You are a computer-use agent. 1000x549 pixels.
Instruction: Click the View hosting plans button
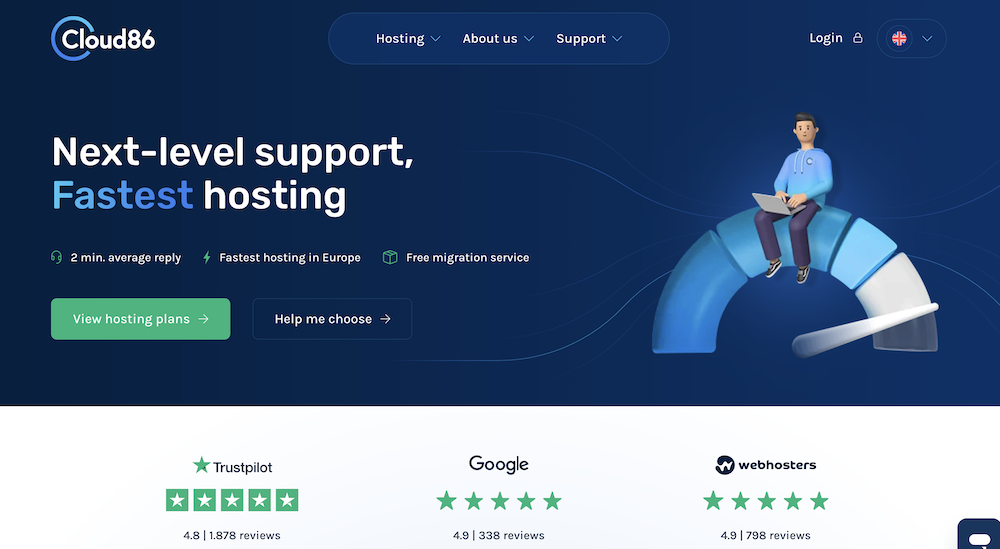(140, 319)
